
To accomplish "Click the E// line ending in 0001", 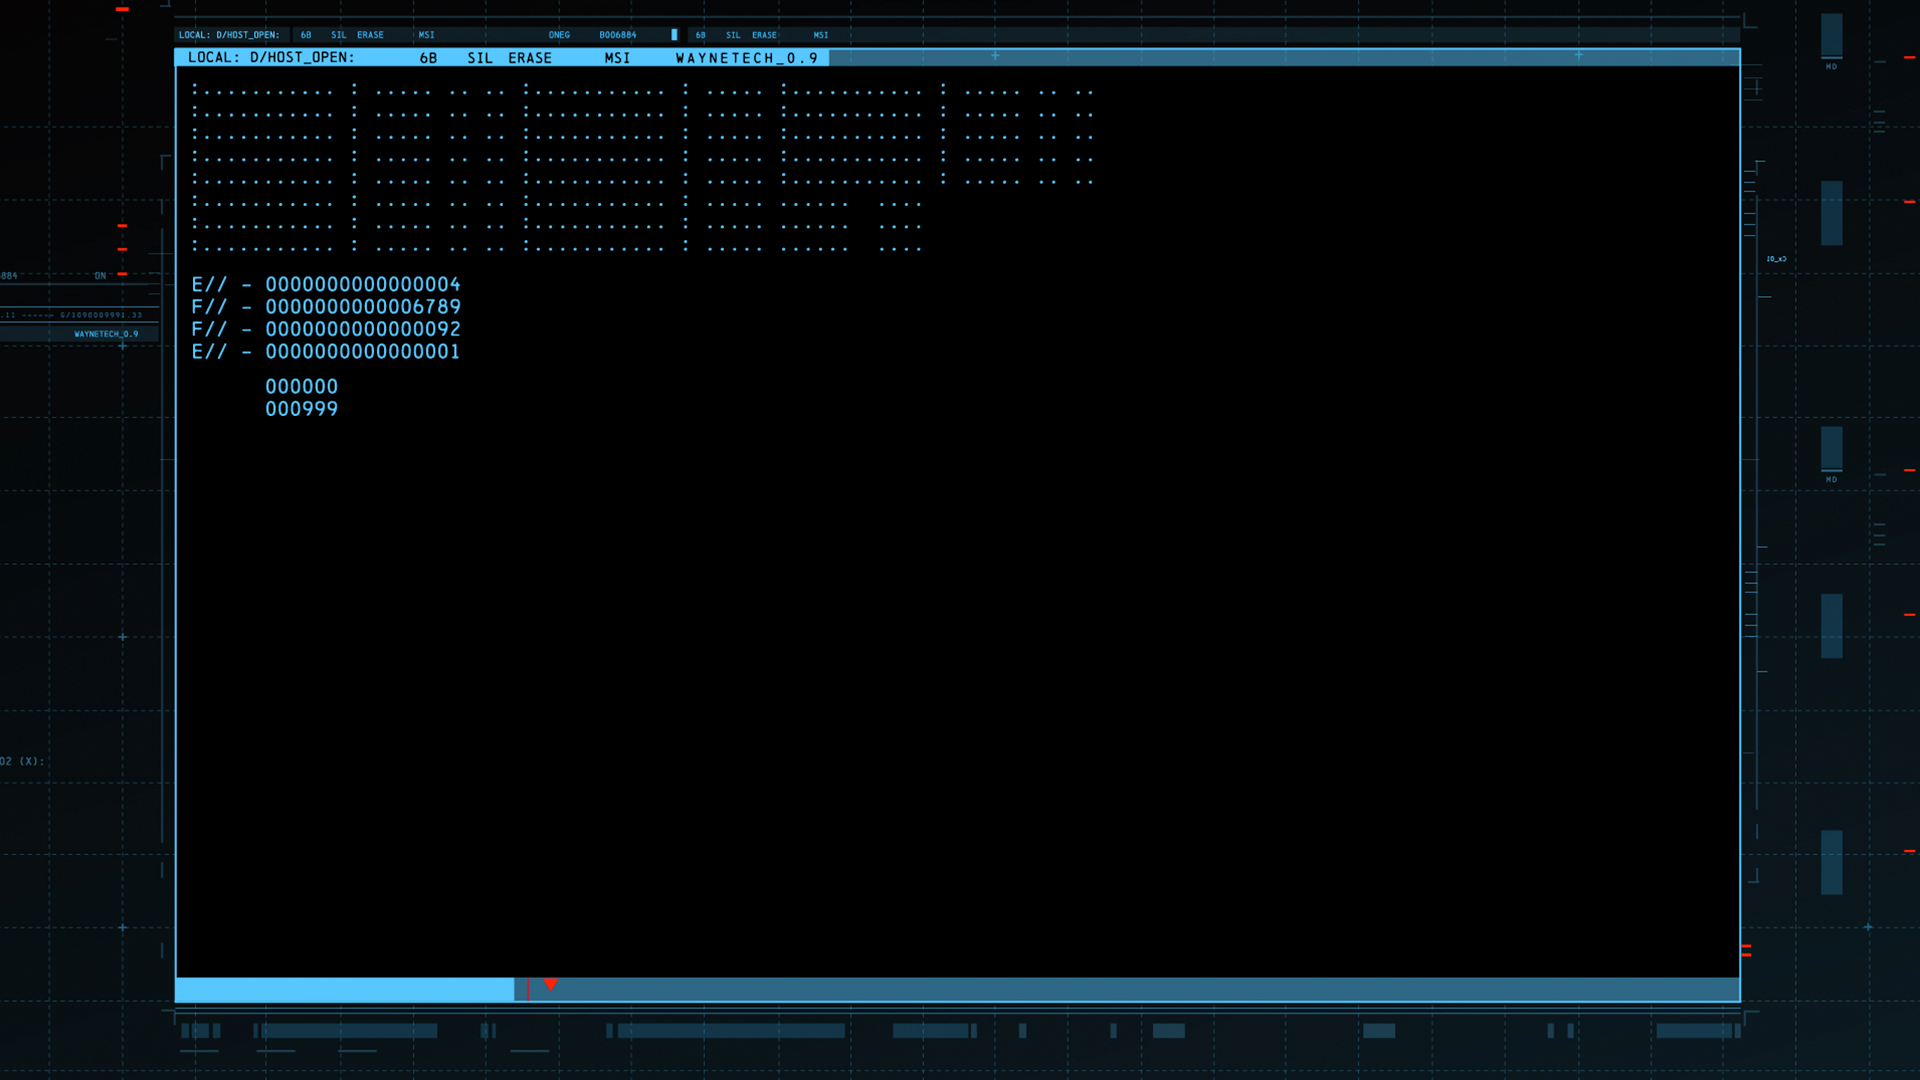I will 326,352.
